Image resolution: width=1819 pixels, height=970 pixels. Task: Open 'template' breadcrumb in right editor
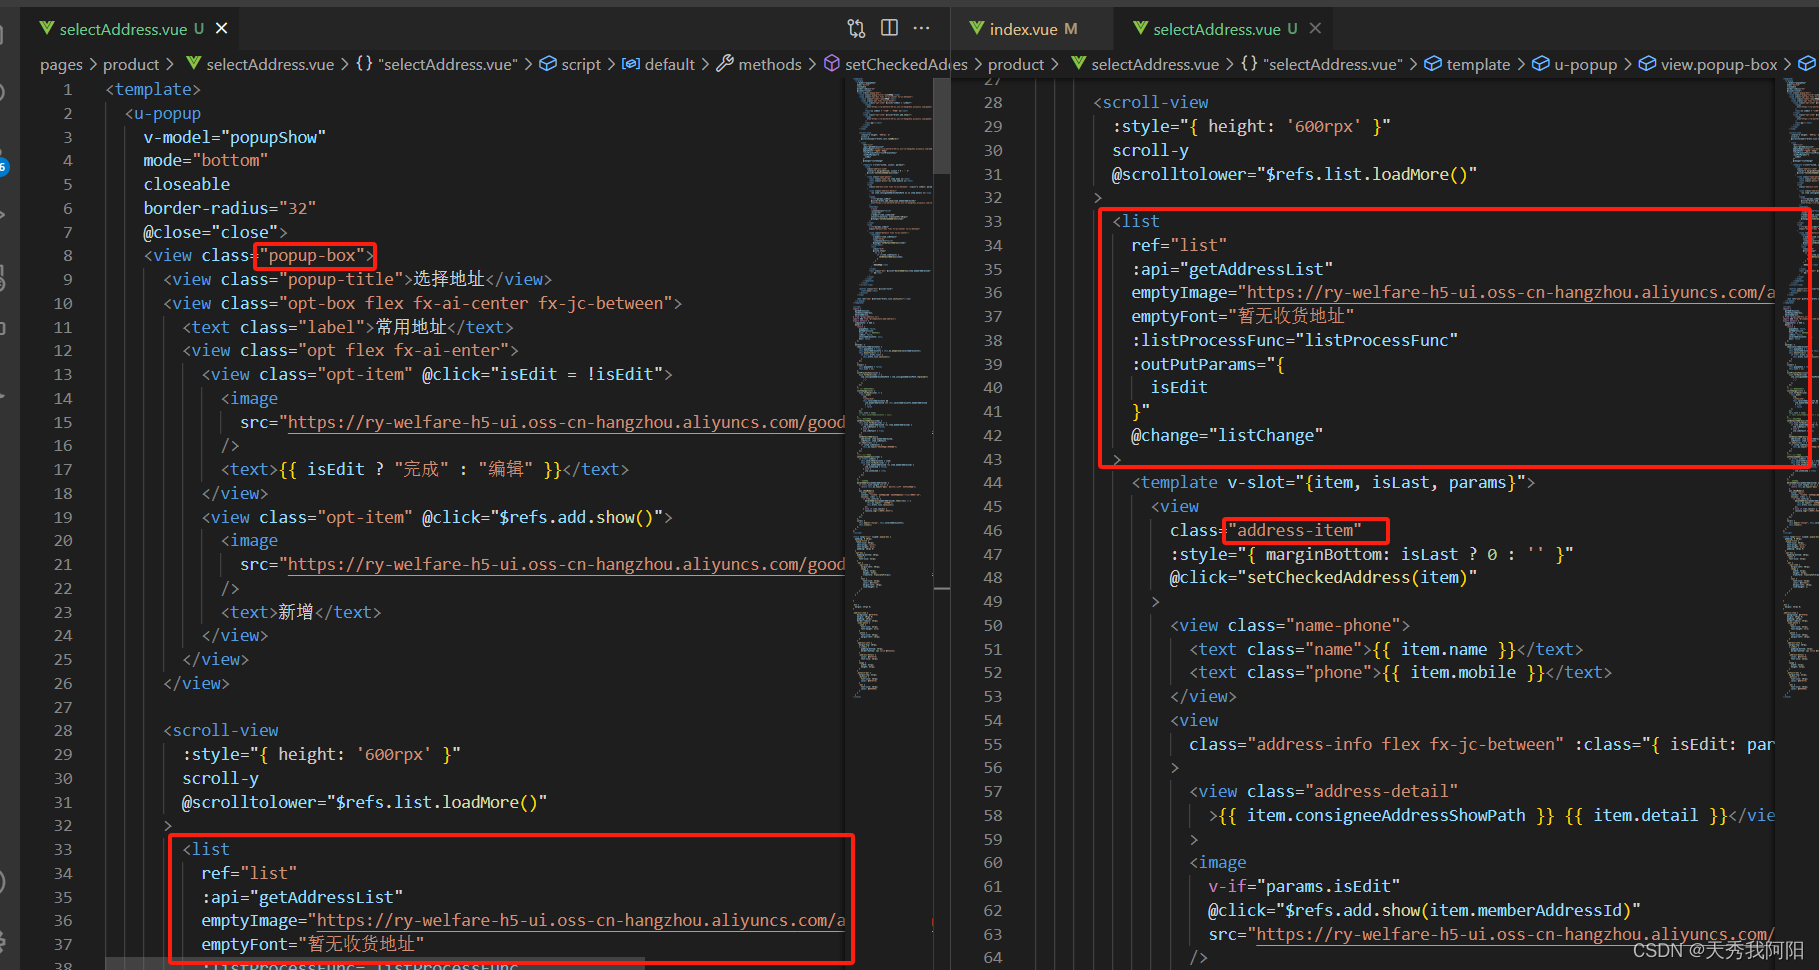click(x=1478, y=64)
